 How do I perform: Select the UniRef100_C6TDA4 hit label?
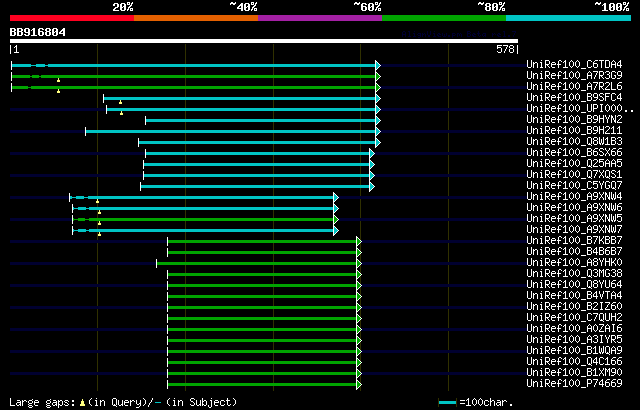pyautogui.click(x=574, y=64)
